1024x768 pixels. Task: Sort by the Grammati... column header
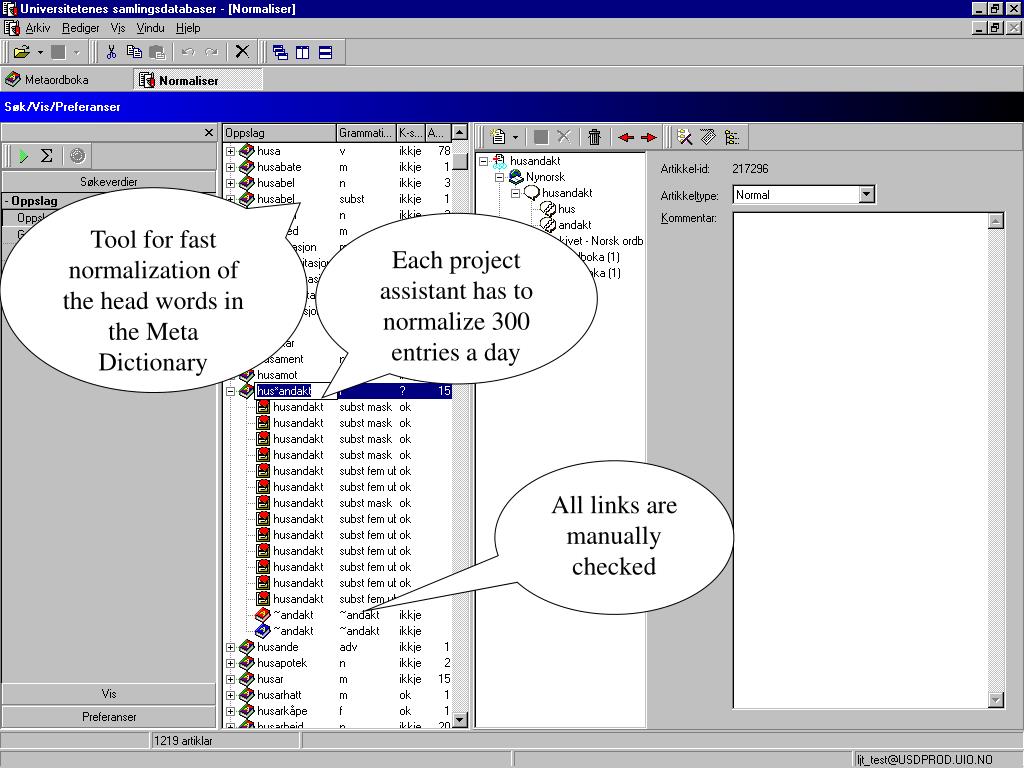click(x=366, y=133)
